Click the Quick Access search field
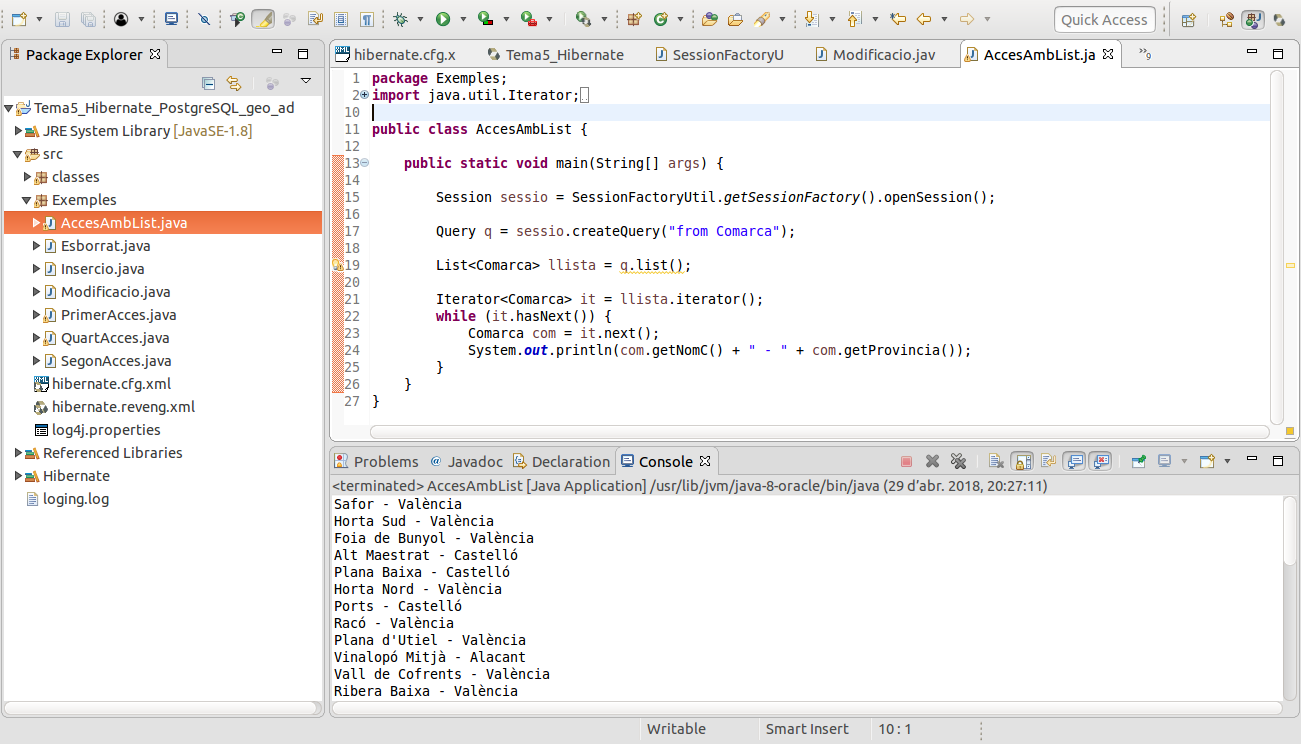 tap(1104, 19)
